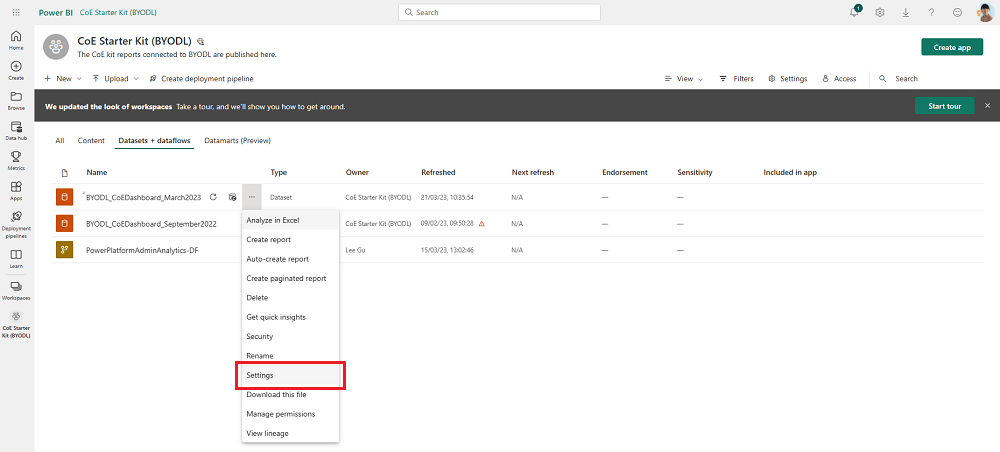The height and width of the screenshot is (452, 1000).
Task: Expand the View dropdown
Action: point(684,78)
